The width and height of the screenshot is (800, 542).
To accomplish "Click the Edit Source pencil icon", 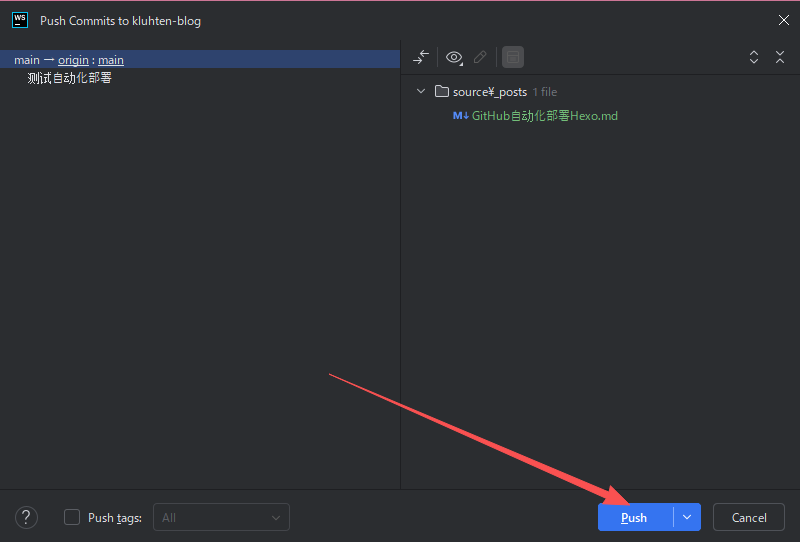I will pyautogui.click(x=480, y=57).
